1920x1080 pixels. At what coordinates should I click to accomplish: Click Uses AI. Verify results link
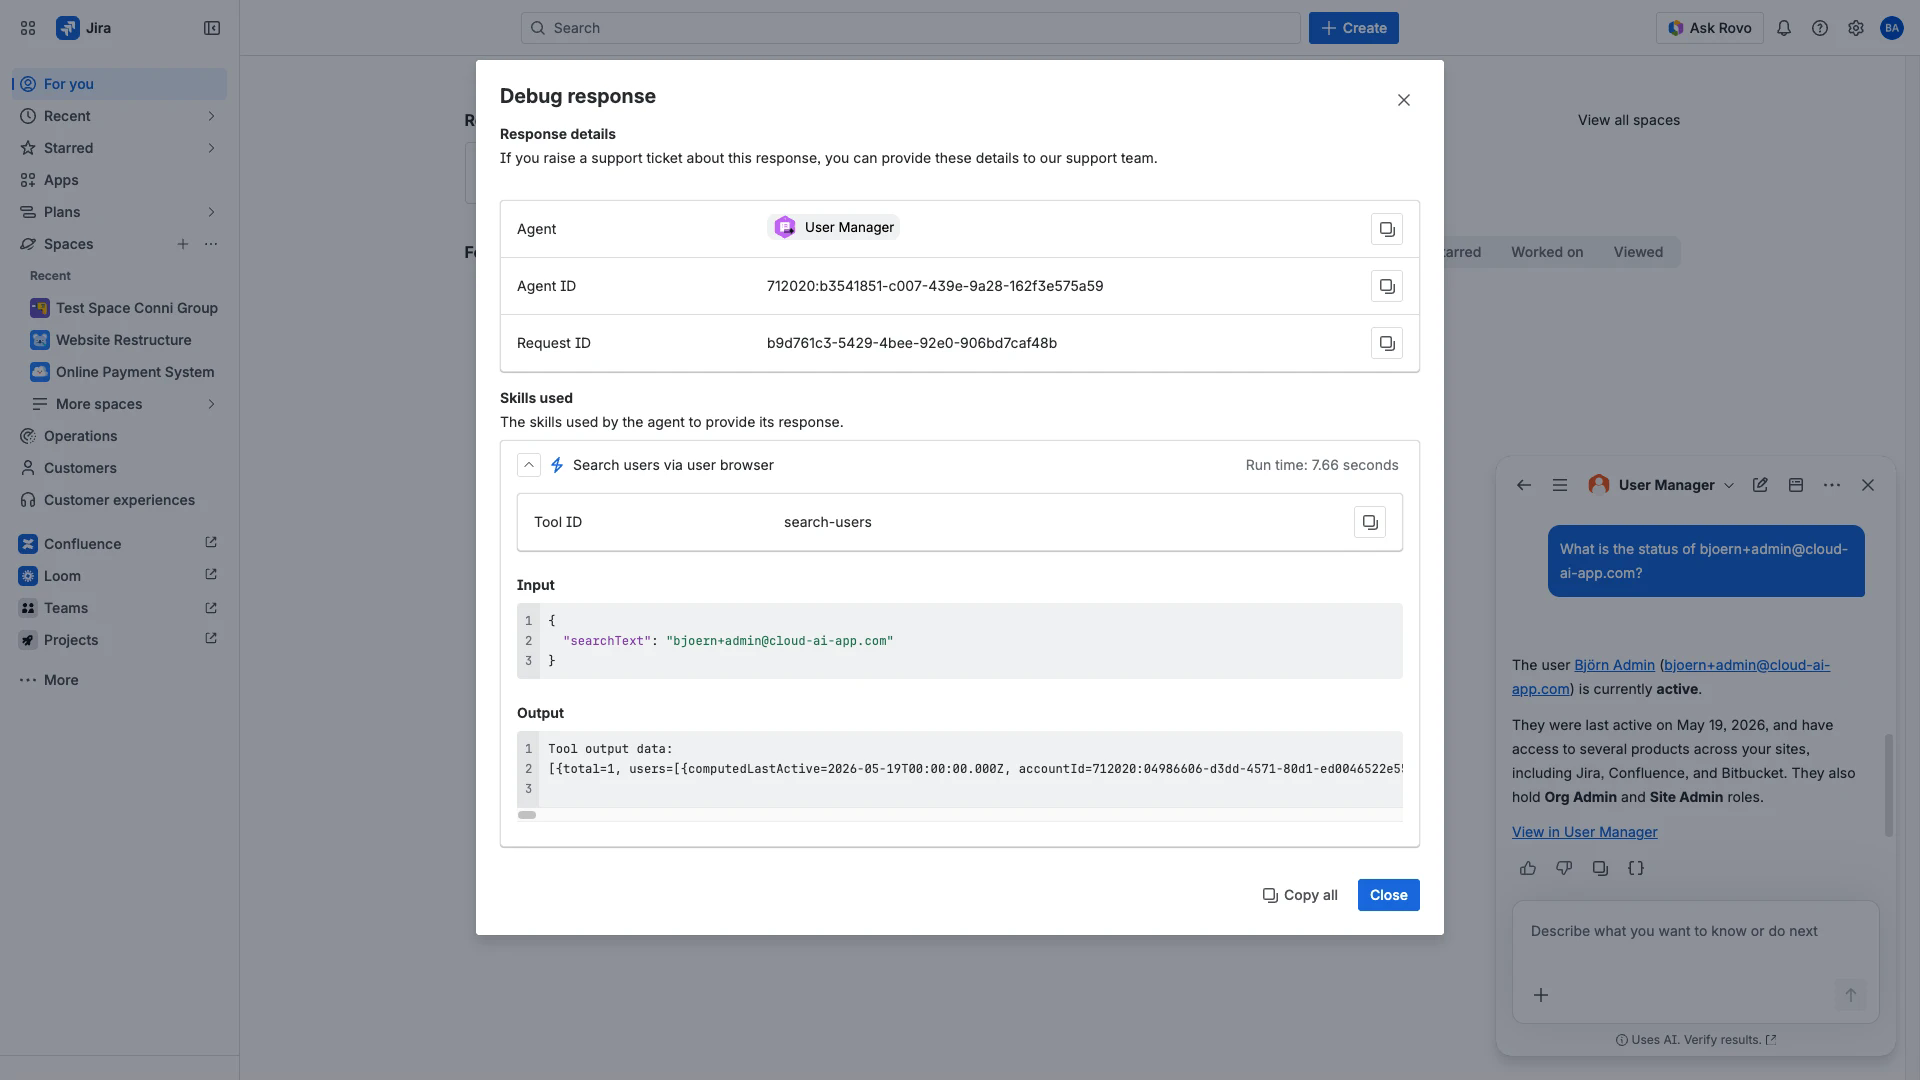(x=1696, y=1040)
